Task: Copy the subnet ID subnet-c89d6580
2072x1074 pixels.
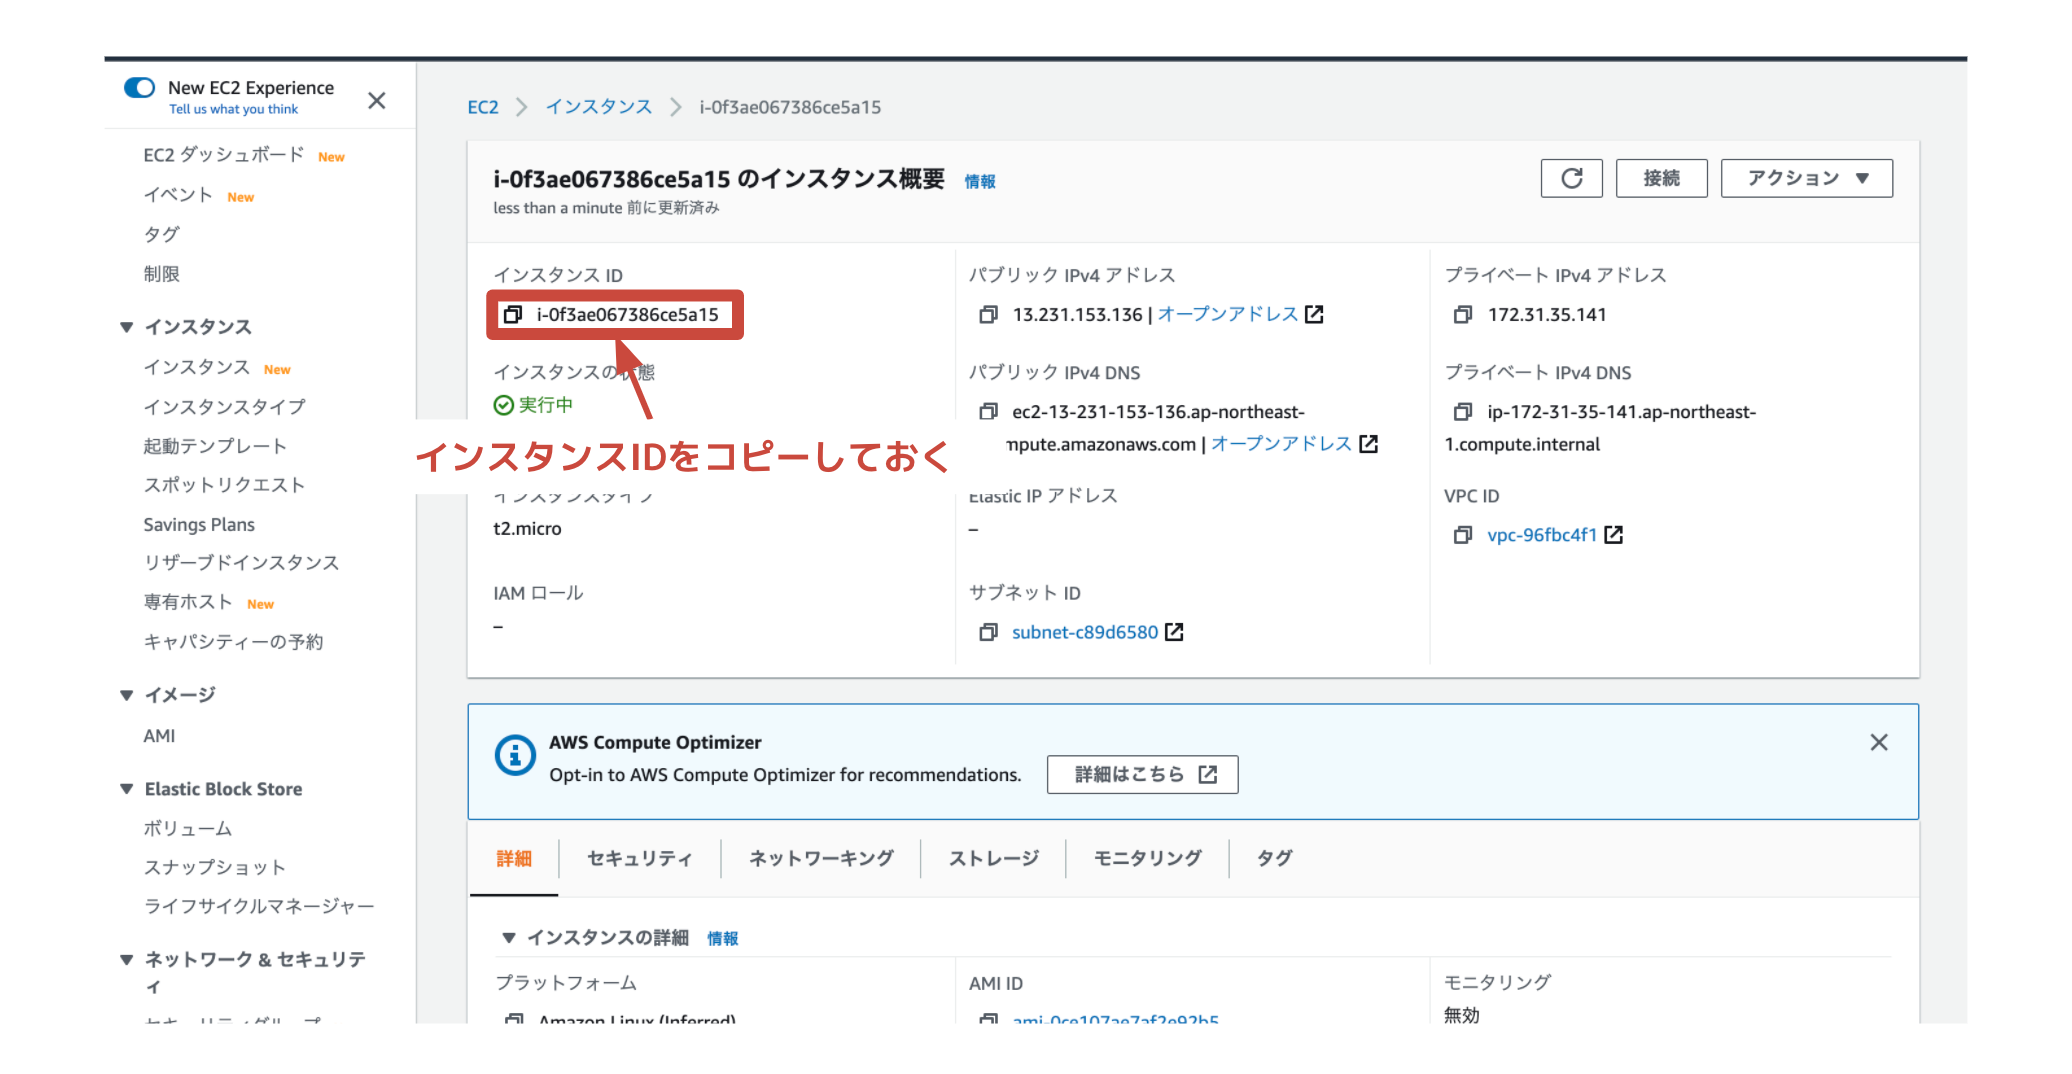Action: [988, 632]
